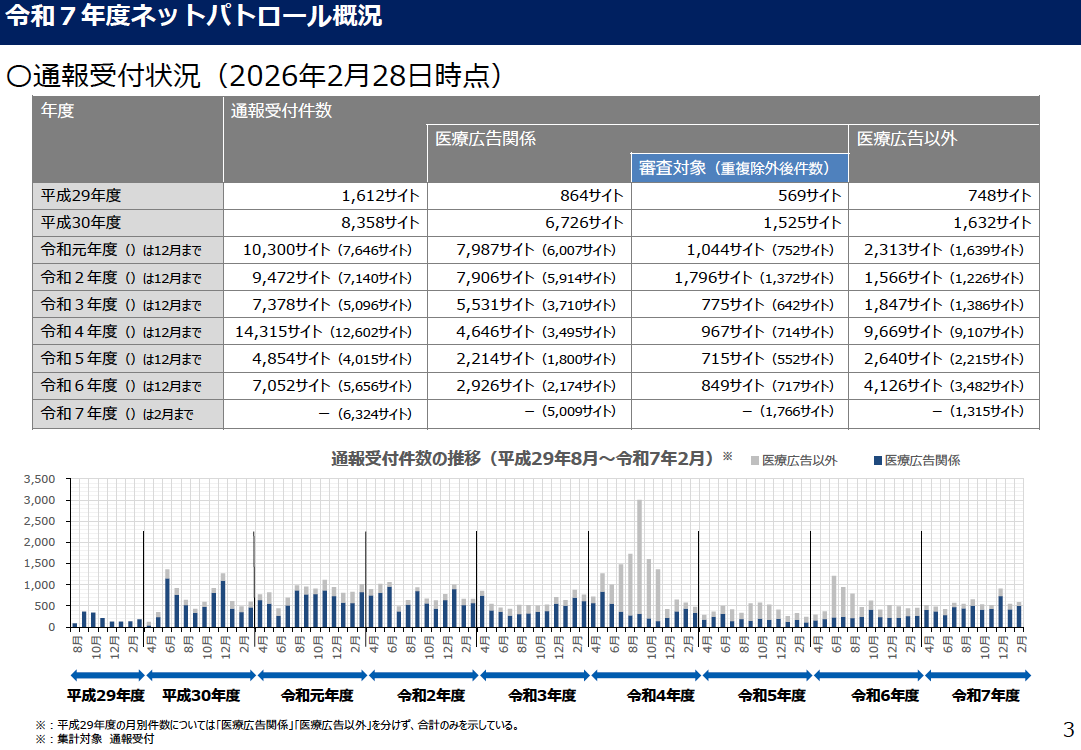Select the cell 7,987サイト (6,007サイト)
Image resolution: width=1081 pixels, height=750 pixels.
click(529, 250)
